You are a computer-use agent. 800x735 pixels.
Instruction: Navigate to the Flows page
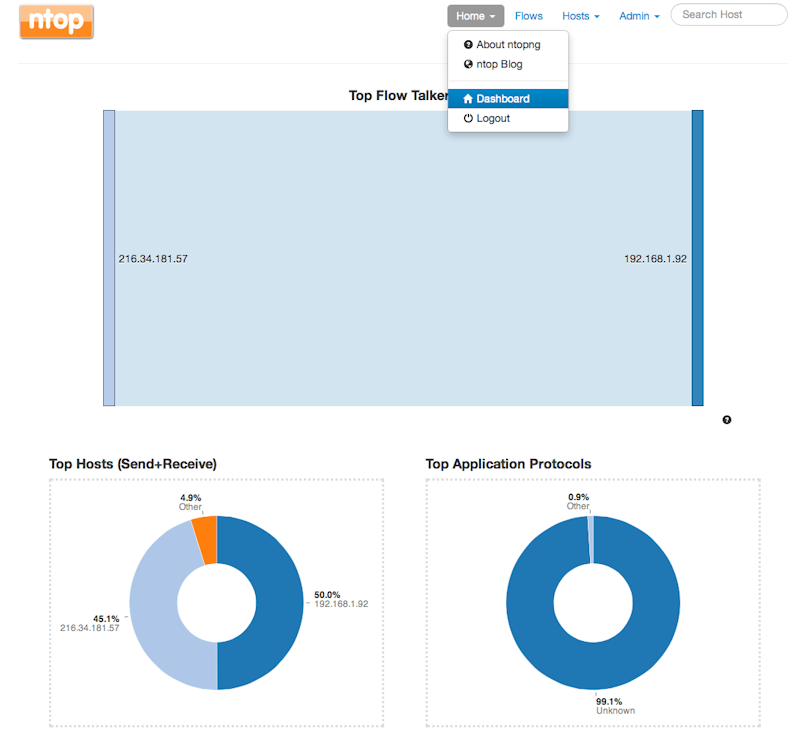point(529,16)
